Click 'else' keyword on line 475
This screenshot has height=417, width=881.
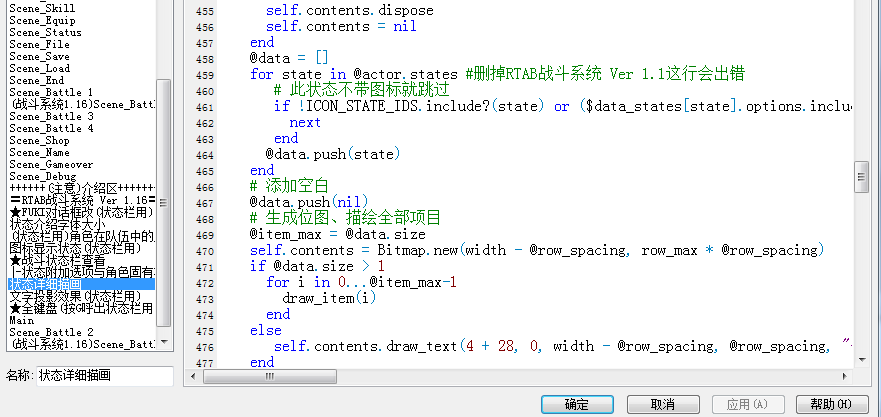point(266,330)
